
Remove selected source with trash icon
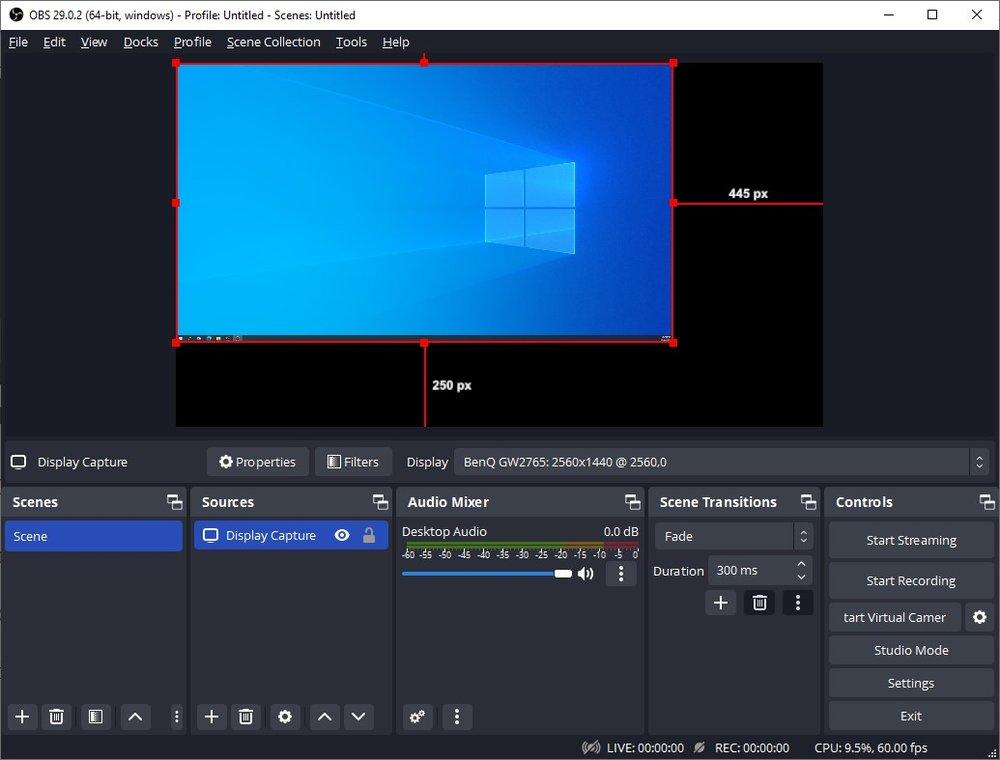[246, 717]
